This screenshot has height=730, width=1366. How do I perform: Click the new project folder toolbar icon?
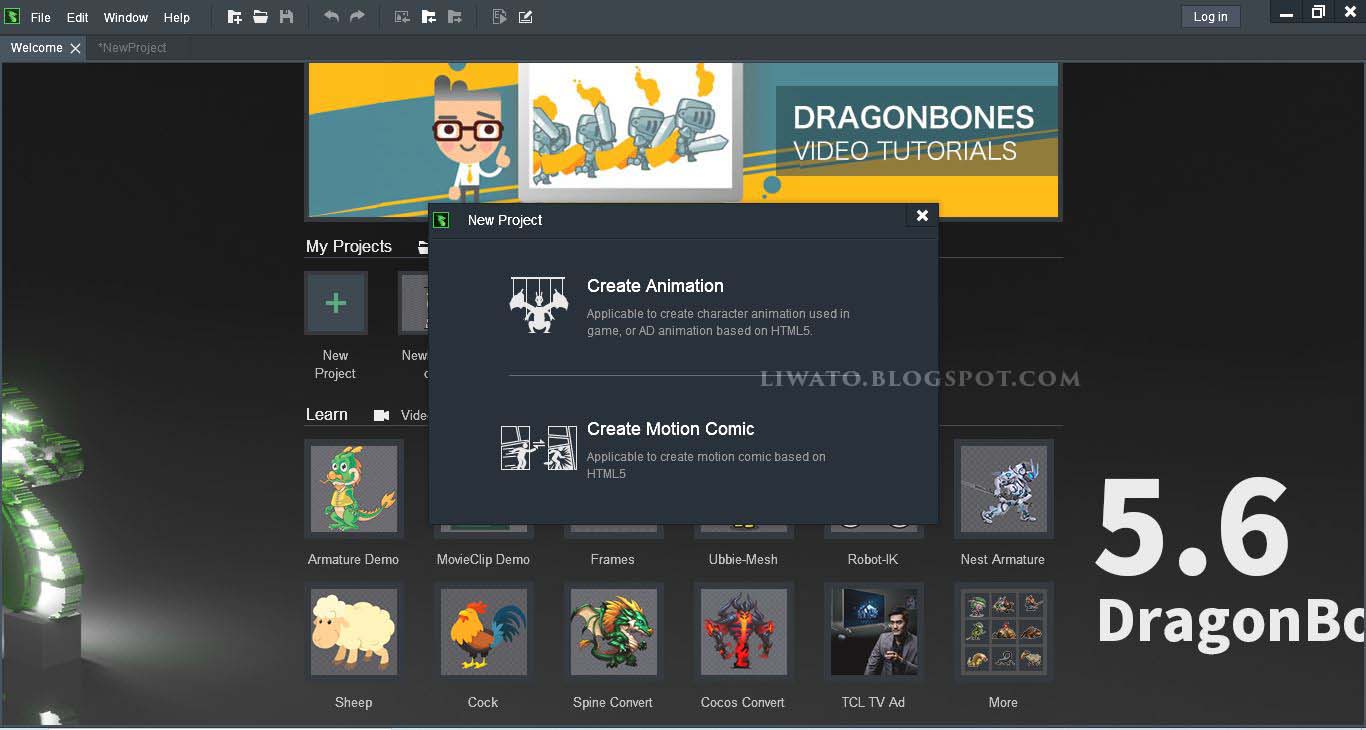[235, 17]
